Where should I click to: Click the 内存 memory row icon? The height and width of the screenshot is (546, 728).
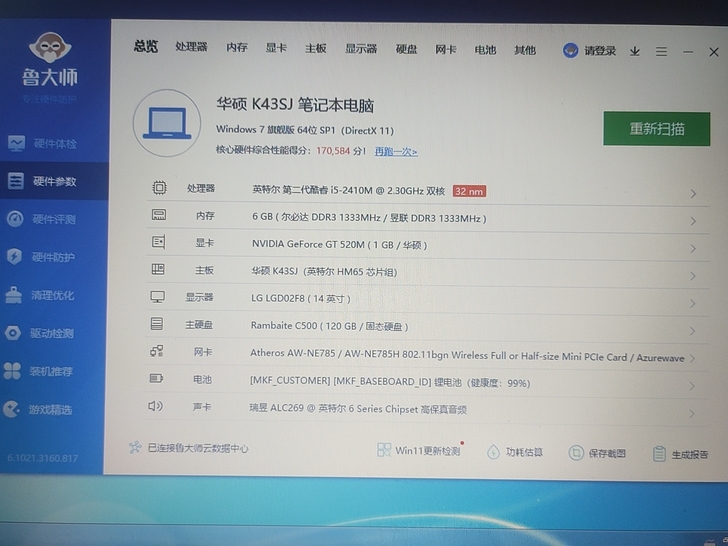coord(159,214)
